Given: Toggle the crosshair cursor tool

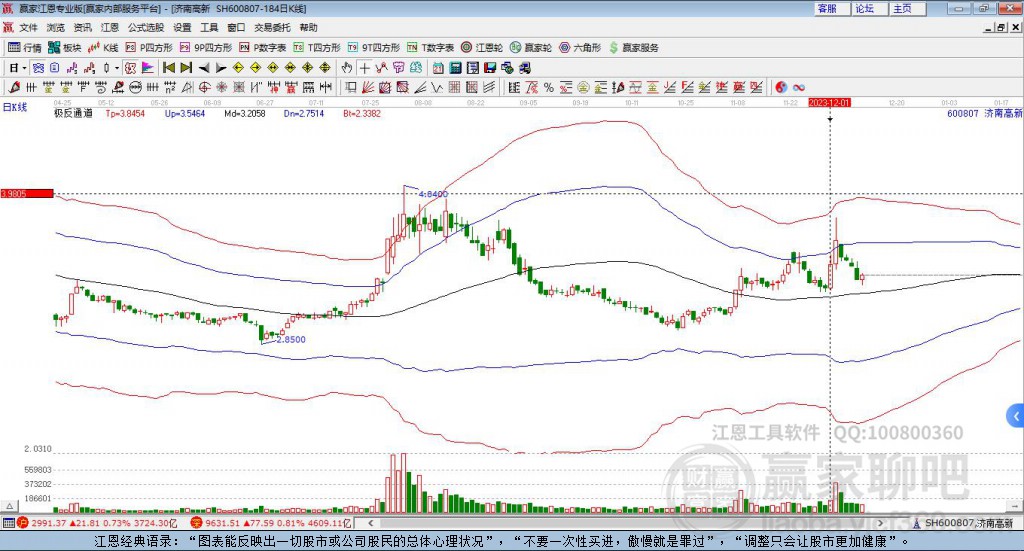Looking at the screenshot, I should click(x=364, y=68).
